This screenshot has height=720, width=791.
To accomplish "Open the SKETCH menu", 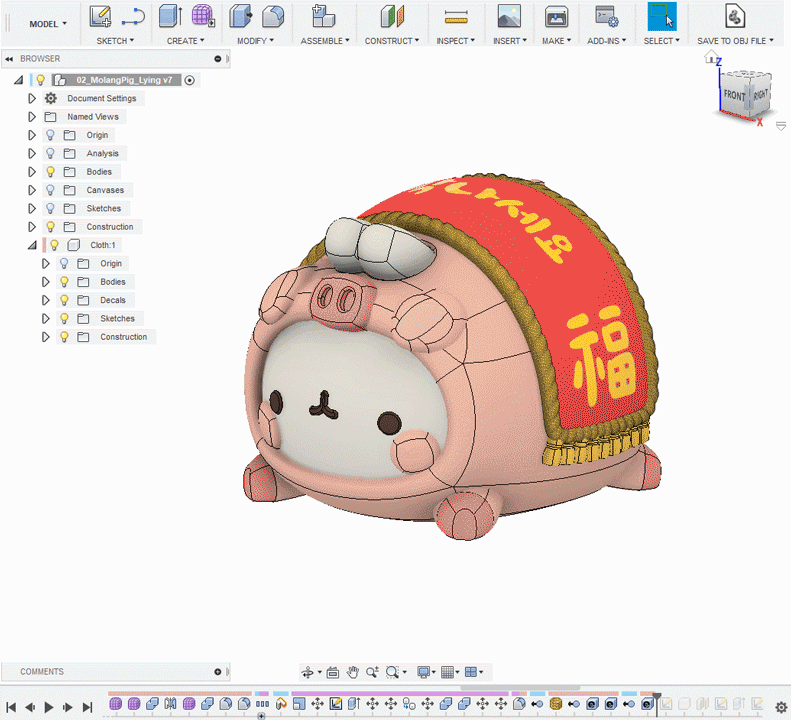I will coord(115,41).
